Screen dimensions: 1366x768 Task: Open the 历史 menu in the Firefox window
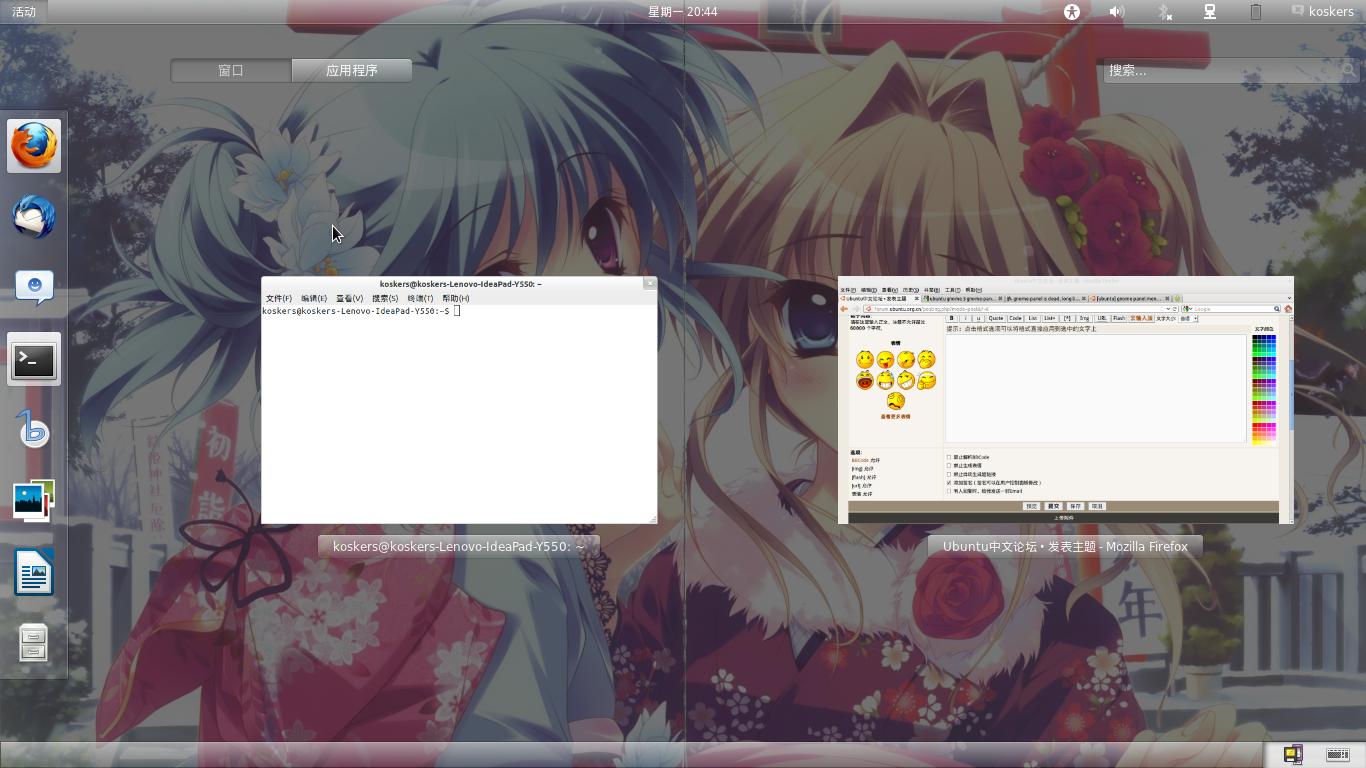[911, 290]
